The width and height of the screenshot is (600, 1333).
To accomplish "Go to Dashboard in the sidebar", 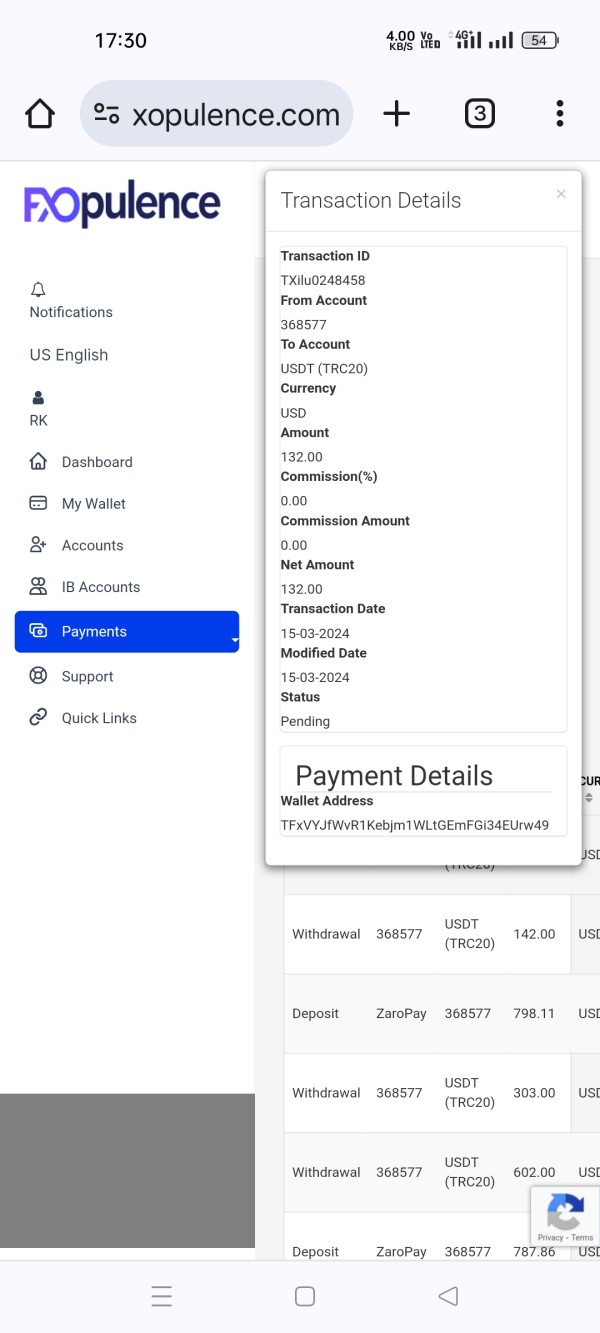I will pyautogui.click(x=97, y=462).
